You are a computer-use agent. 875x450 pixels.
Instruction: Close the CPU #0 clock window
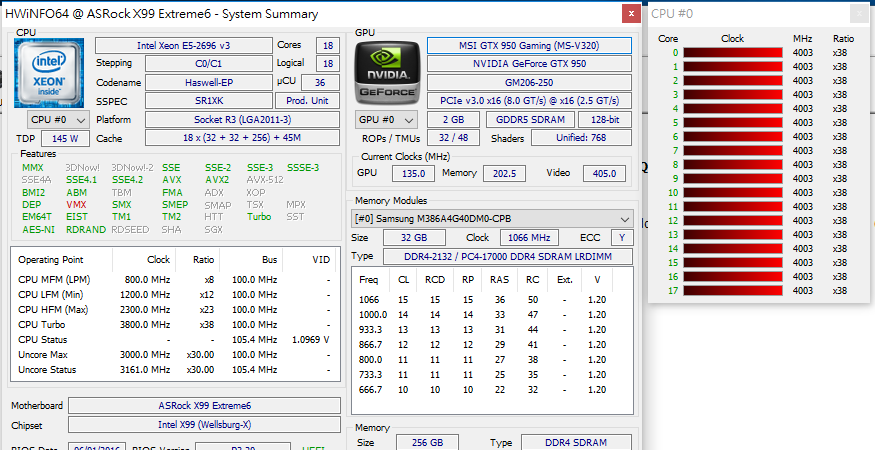click(x=859, y=13)
